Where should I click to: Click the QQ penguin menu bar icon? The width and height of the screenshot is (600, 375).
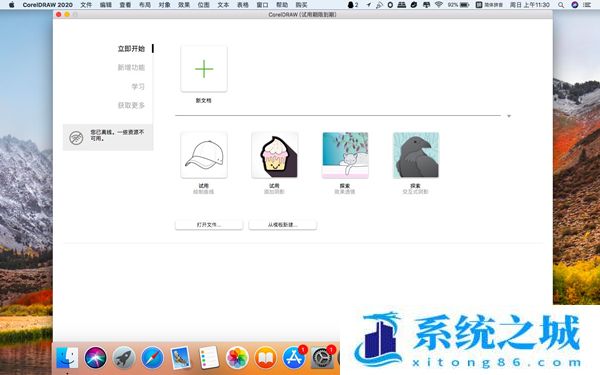(x=351, y=5)
